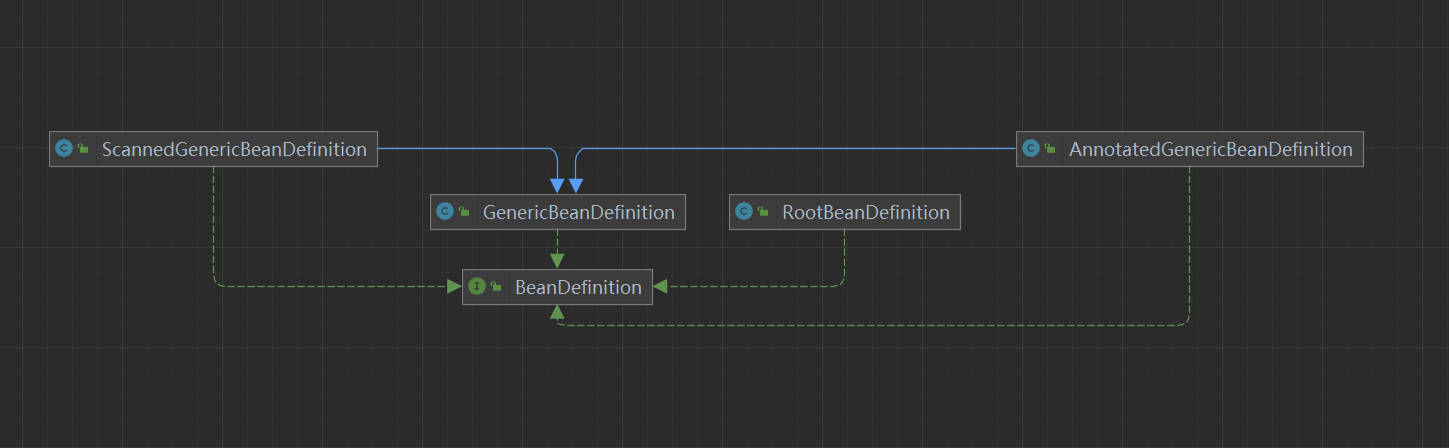Click the visibility lock icon on BeanDefinition
This screenshot has height=448, width=1449.
[496, 287]
